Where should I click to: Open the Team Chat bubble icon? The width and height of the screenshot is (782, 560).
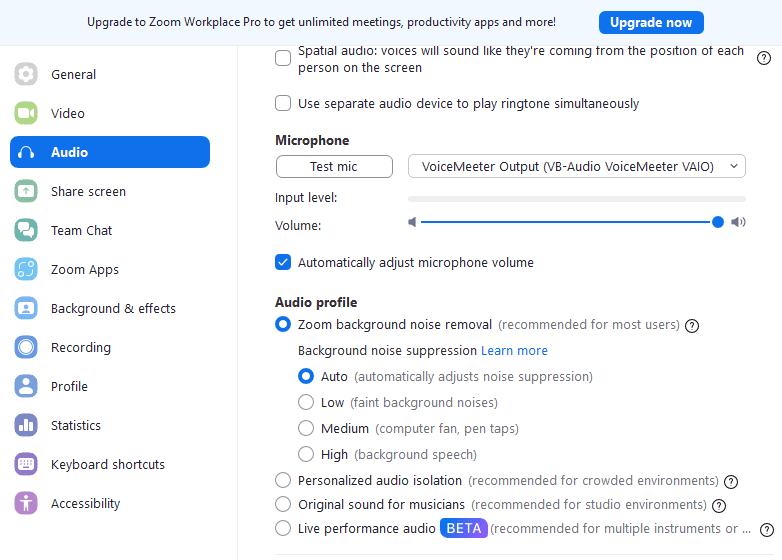[26, 230]
